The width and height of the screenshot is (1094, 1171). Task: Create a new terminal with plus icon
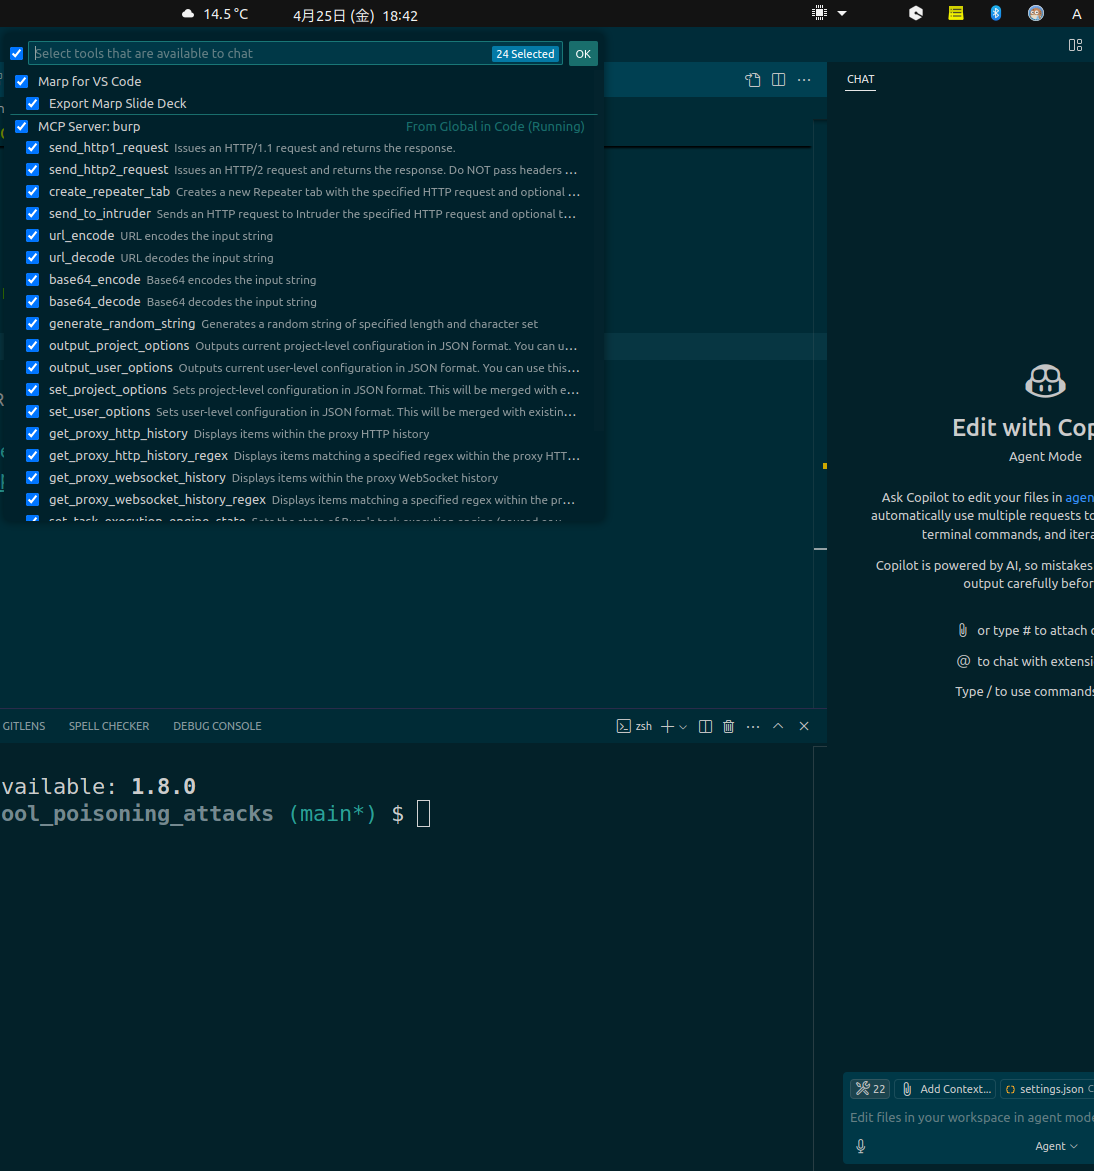tap(668, 726)
